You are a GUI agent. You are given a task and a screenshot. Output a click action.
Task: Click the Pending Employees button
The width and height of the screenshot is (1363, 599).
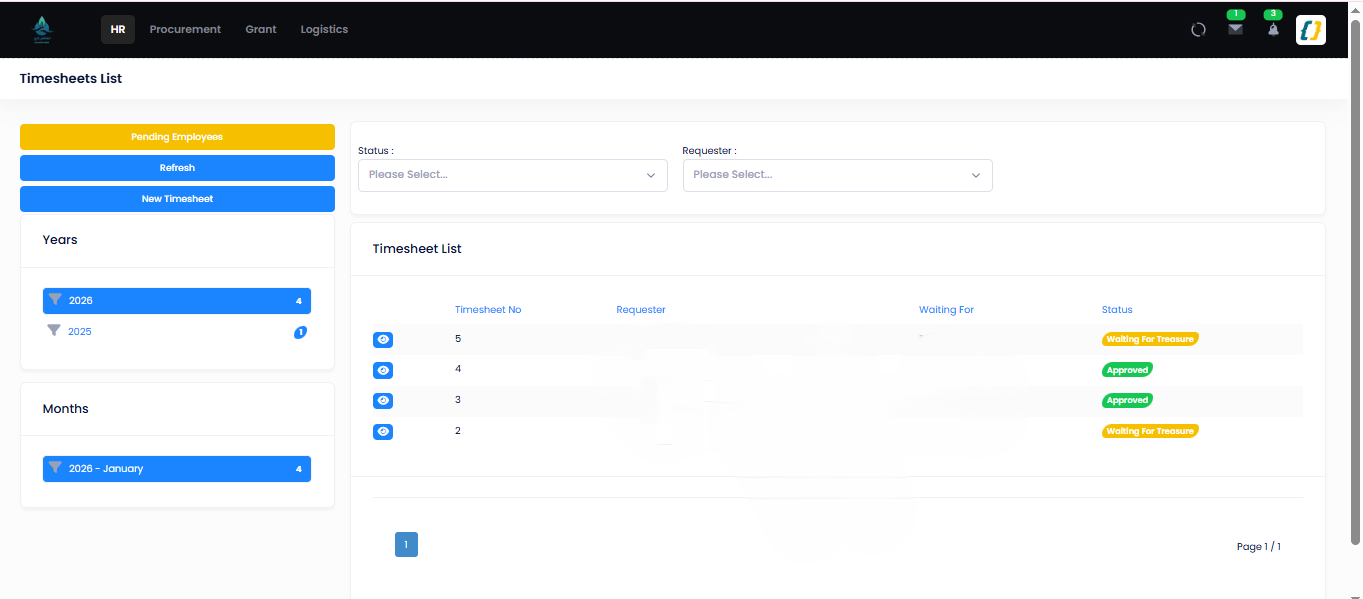(x=177, y=137)
